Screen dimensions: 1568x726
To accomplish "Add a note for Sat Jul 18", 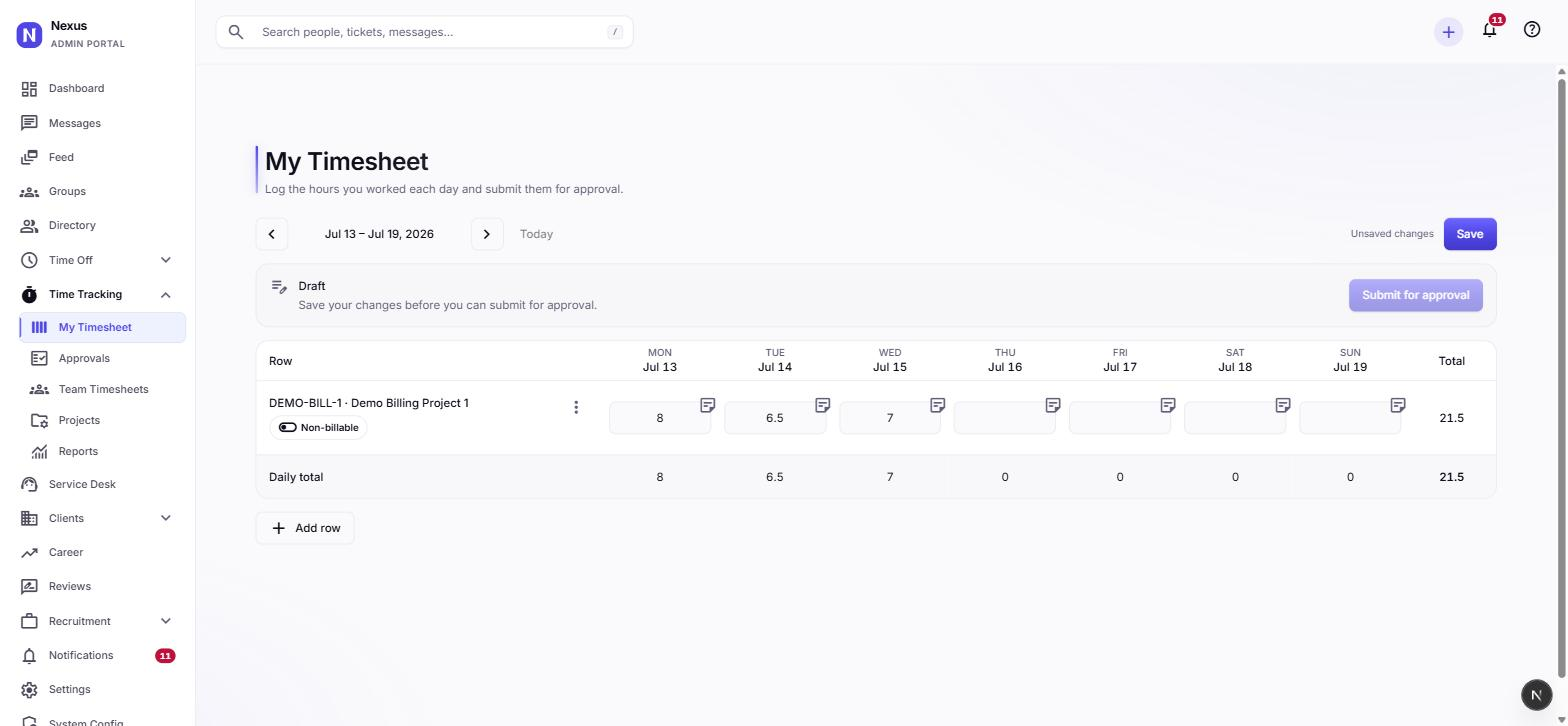I will [x=1282, y=405].
